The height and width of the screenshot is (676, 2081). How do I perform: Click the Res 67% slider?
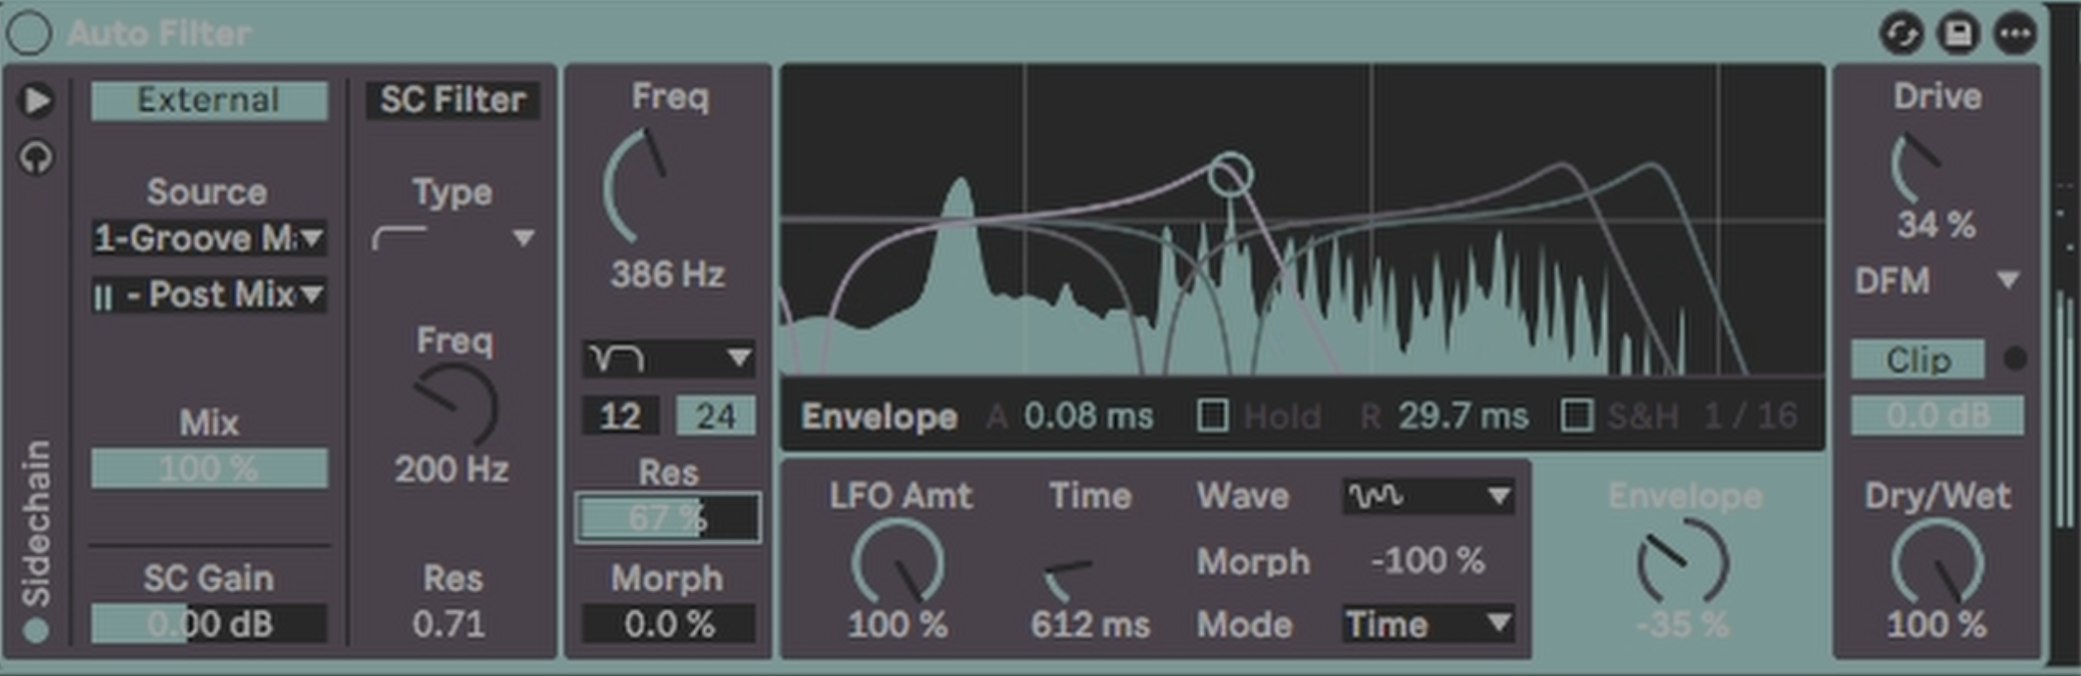[667, 518]
